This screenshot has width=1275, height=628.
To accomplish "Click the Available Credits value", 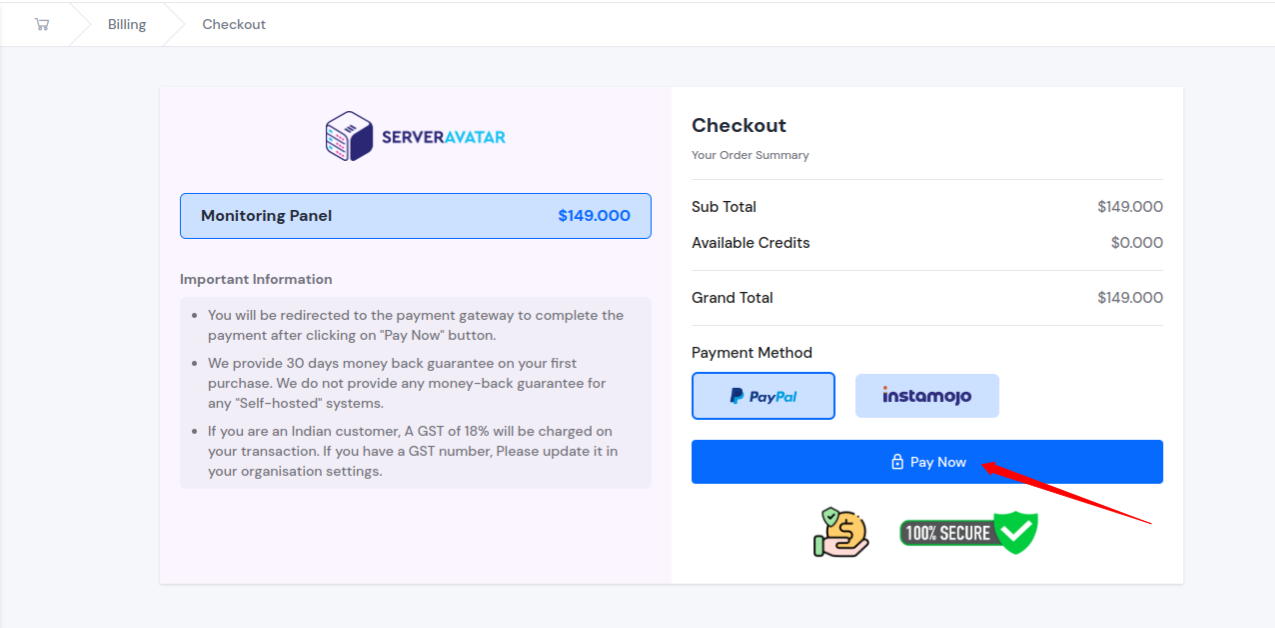I will pos(1137,243).
